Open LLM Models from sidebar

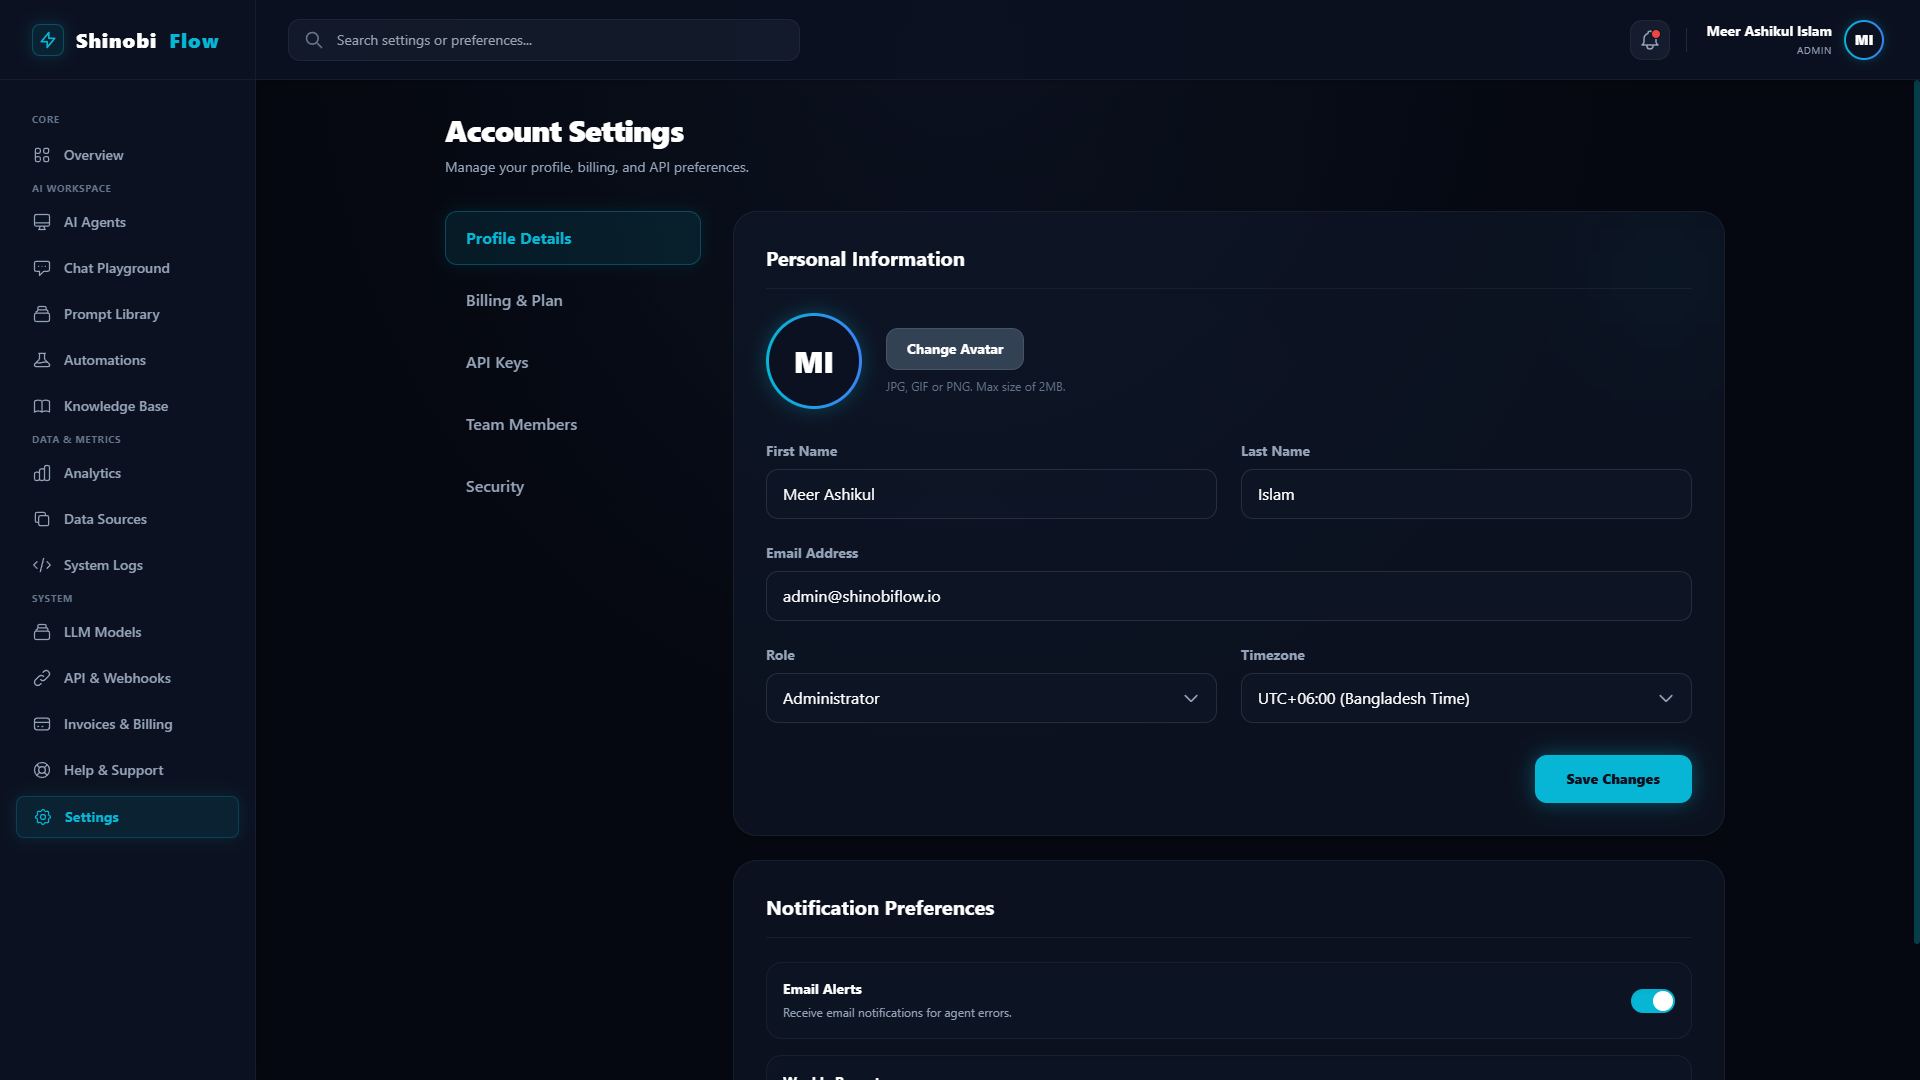pos(127,632)
